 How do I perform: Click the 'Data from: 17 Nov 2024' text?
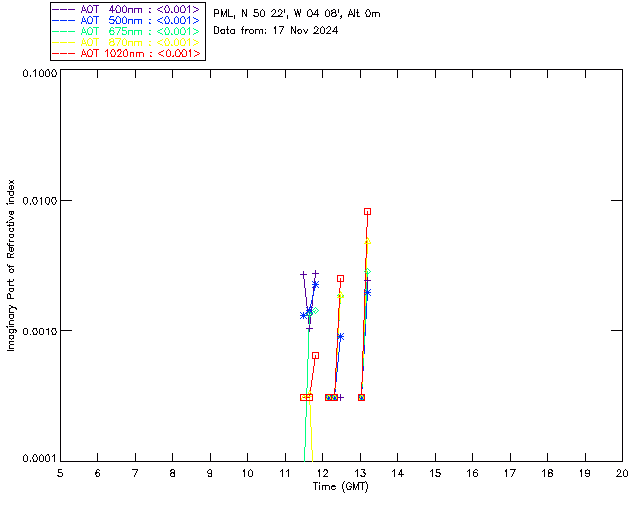[276, 31]
